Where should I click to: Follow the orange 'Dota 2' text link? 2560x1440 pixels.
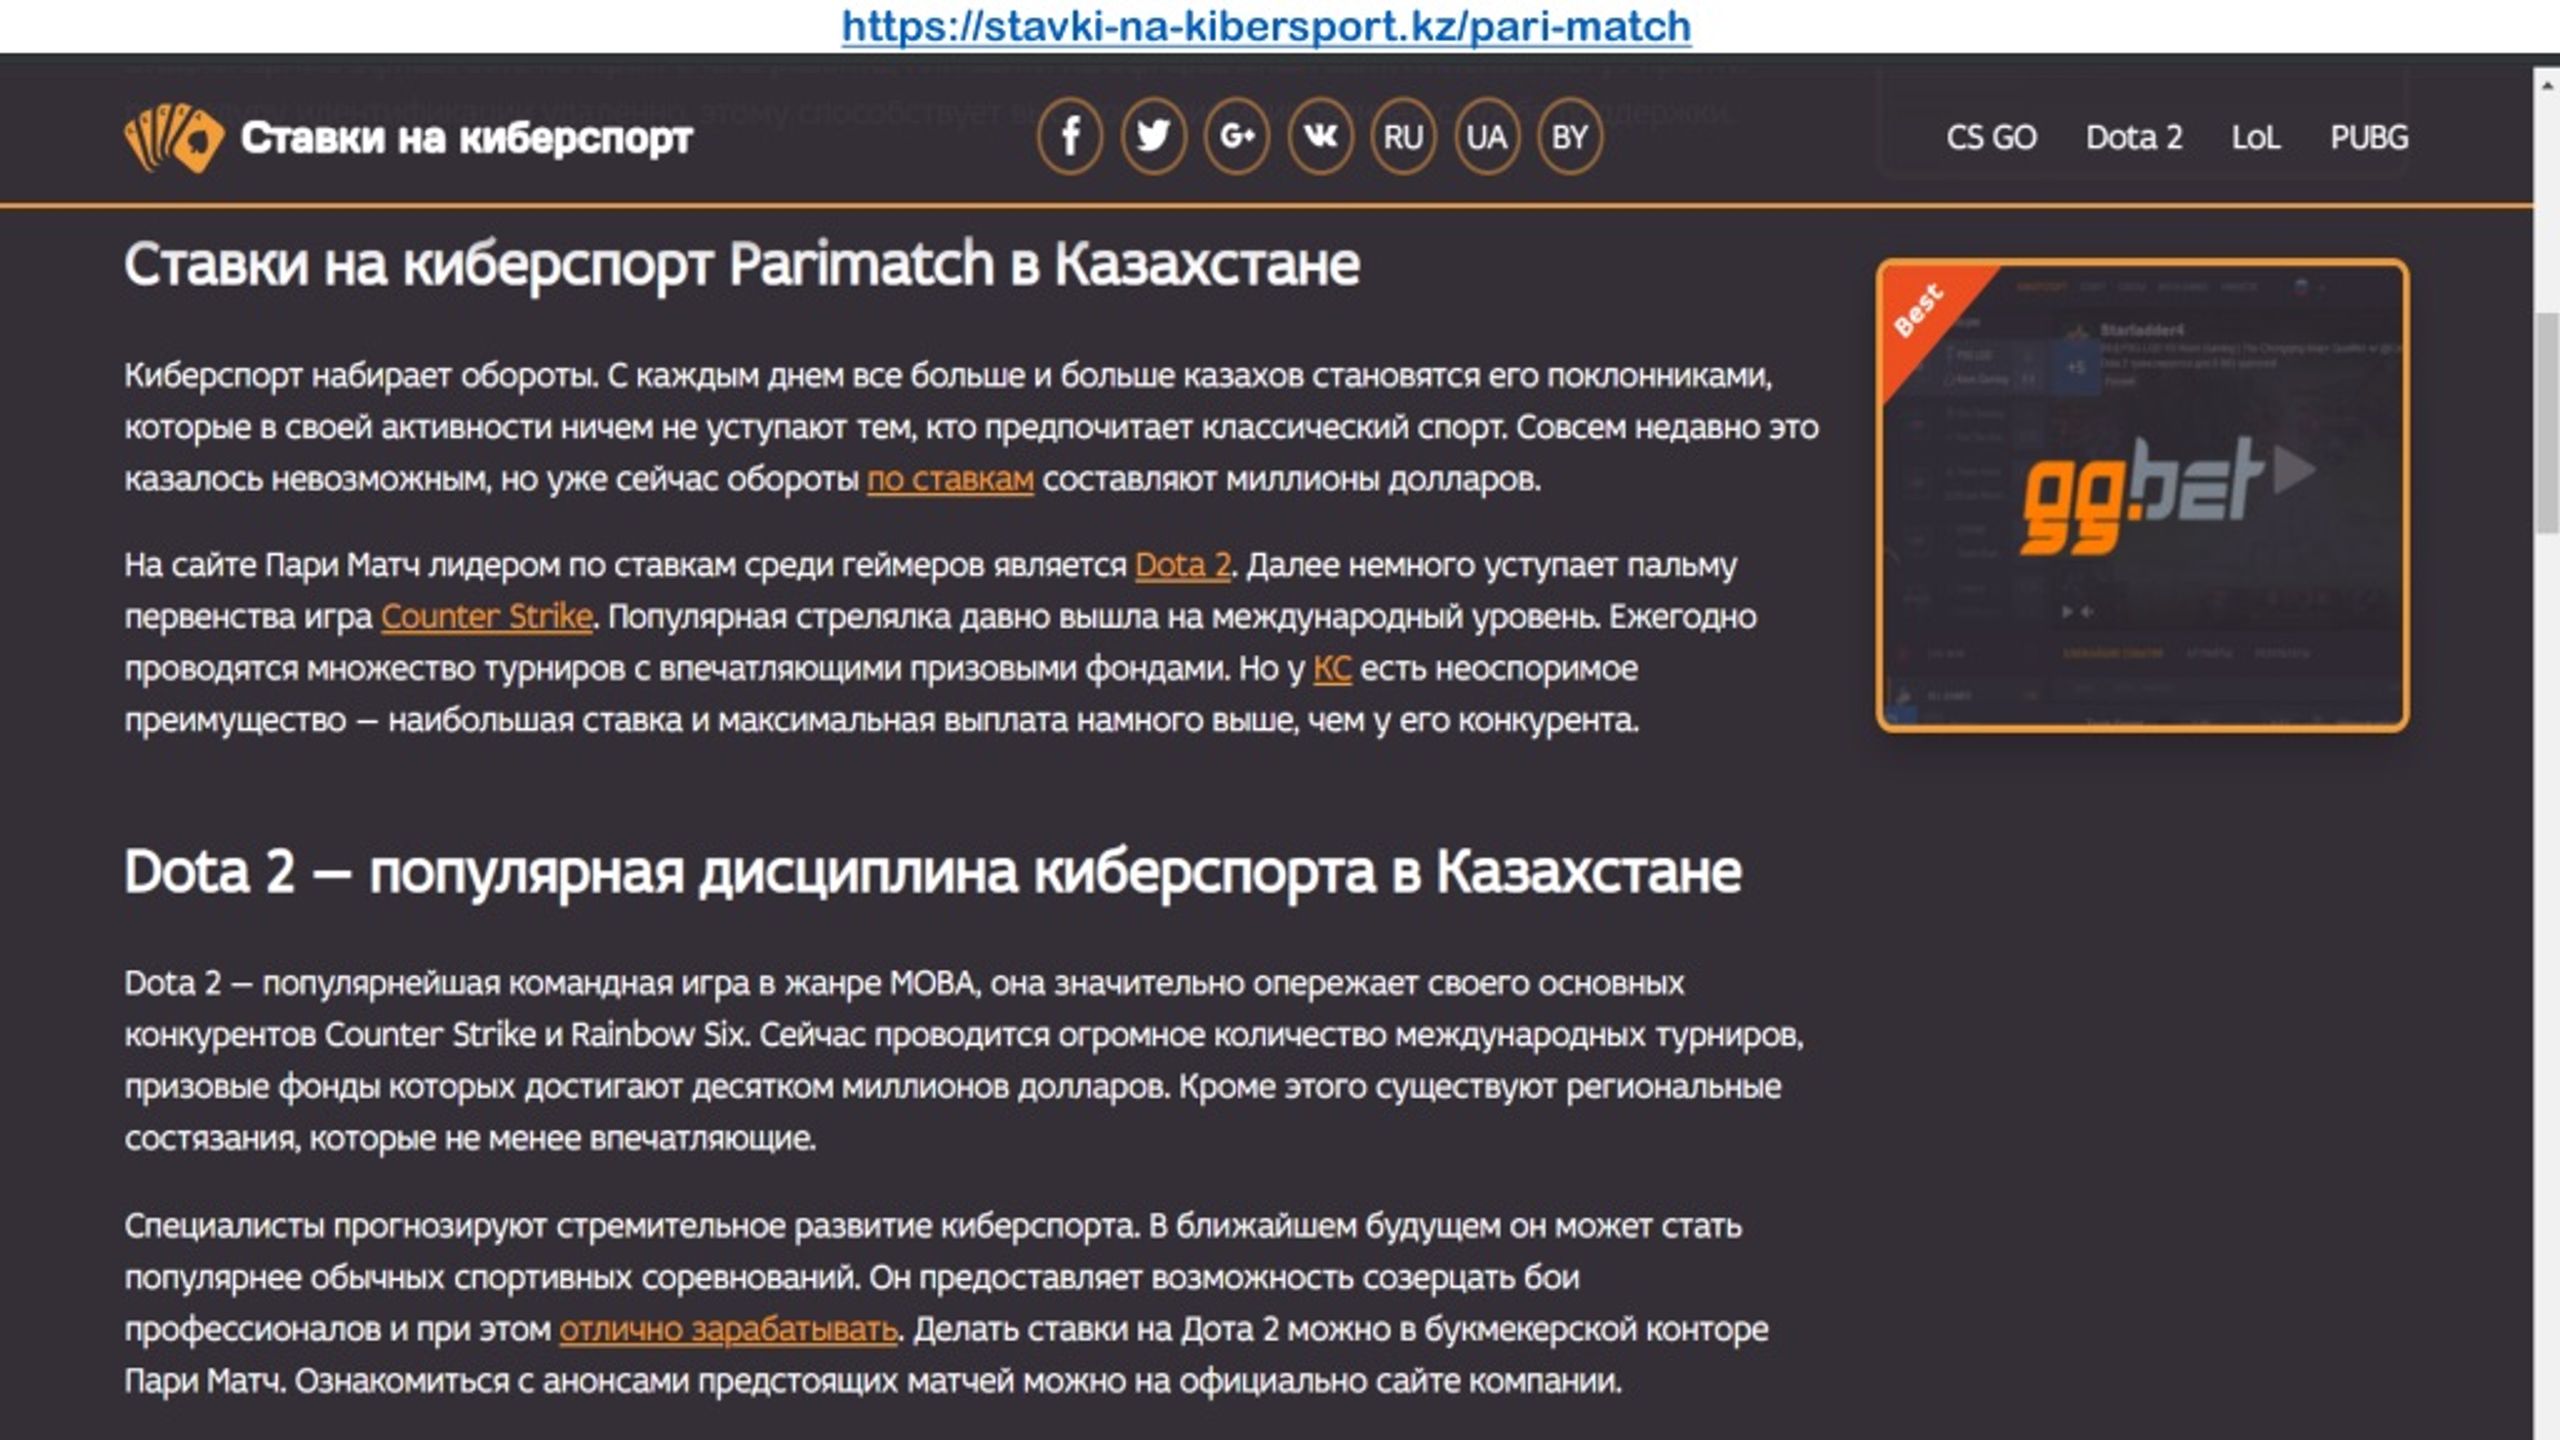[1183, 565]
